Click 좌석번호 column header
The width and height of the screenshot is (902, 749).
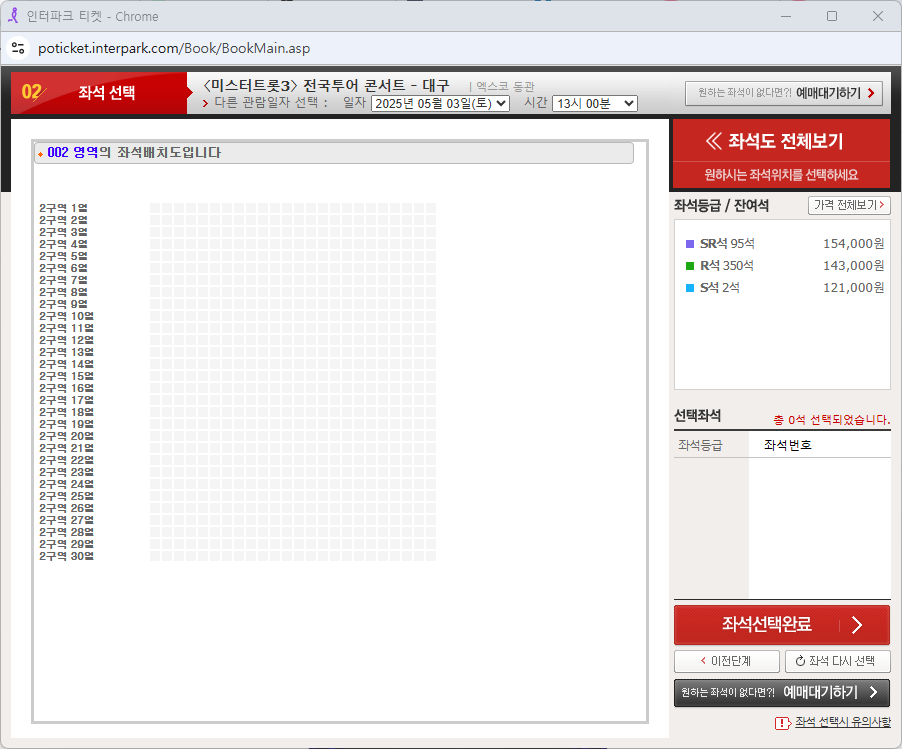point(788,445)
